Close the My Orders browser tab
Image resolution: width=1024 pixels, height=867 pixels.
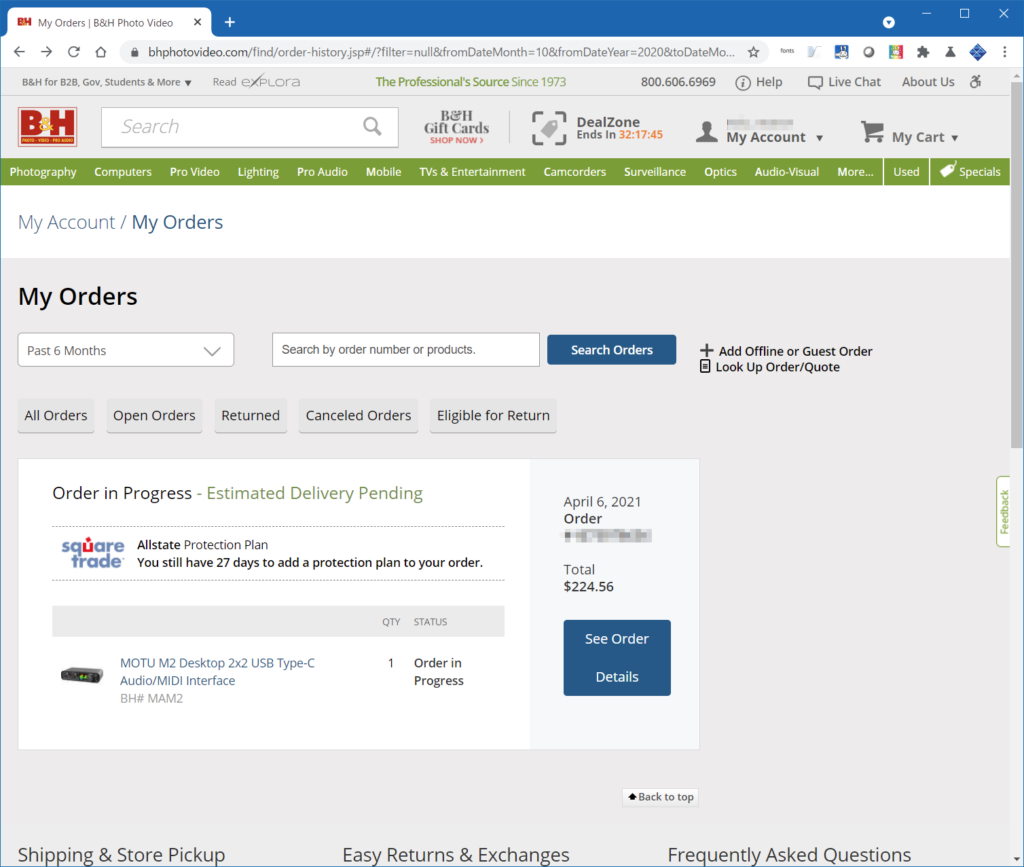(197, 22)
